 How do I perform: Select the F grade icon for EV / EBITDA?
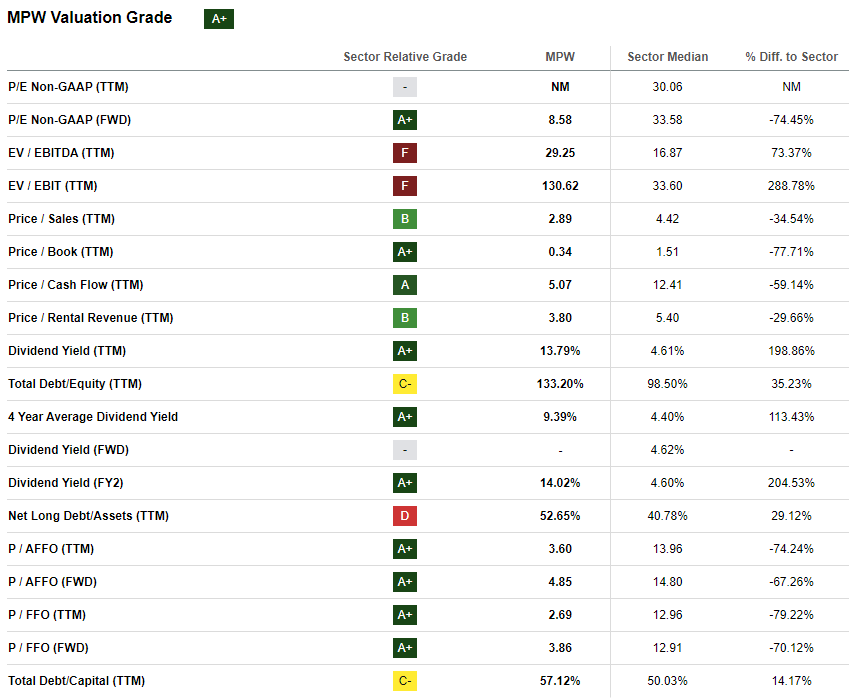pyautogui.click(x=405, y=153)
